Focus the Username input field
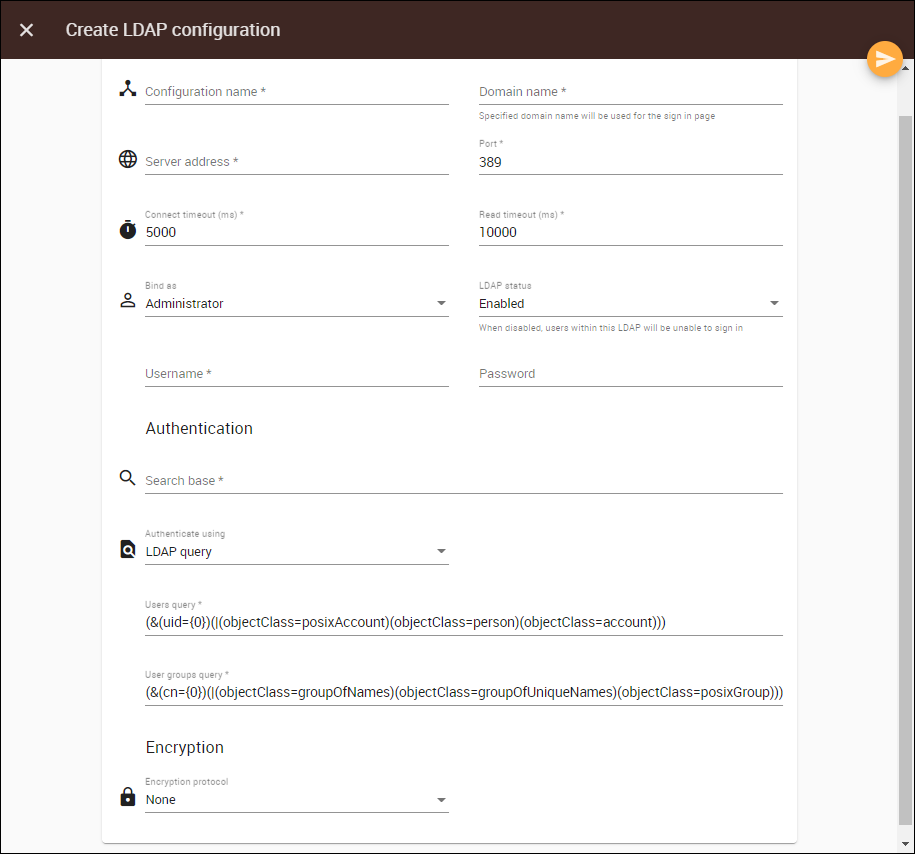915x854 pixels. (x=296, y=374)
